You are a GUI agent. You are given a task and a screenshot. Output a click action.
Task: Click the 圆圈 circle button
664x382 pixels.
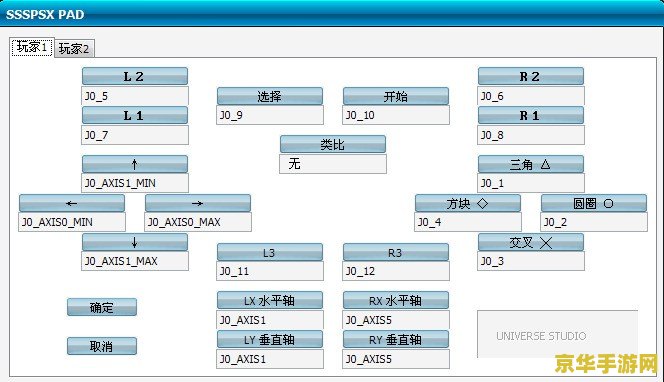point(594,203)
